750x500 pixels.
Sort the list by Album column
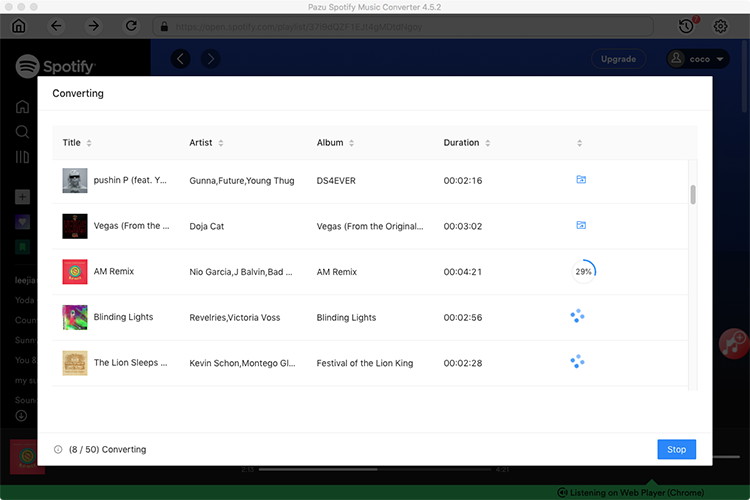tap(350, 143)
